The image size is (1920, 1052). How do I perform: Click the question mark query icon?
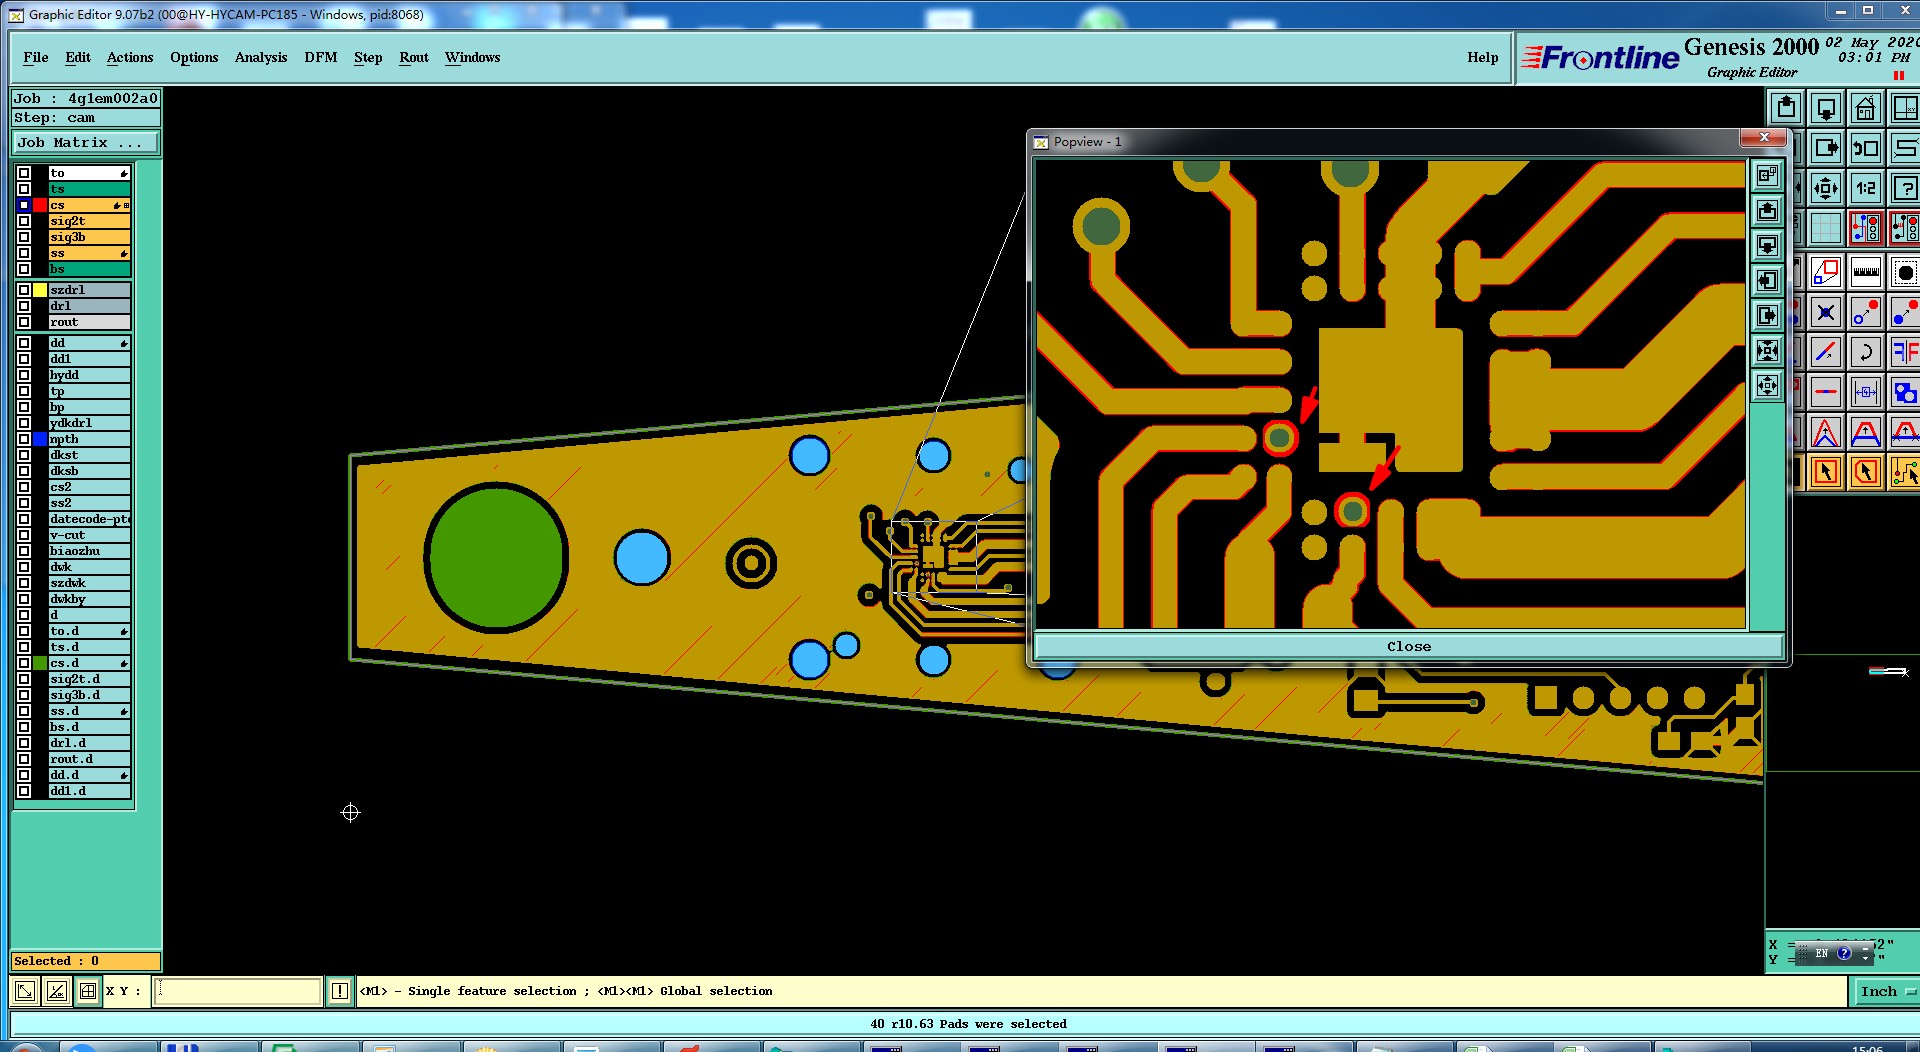tap(1905, 188)
